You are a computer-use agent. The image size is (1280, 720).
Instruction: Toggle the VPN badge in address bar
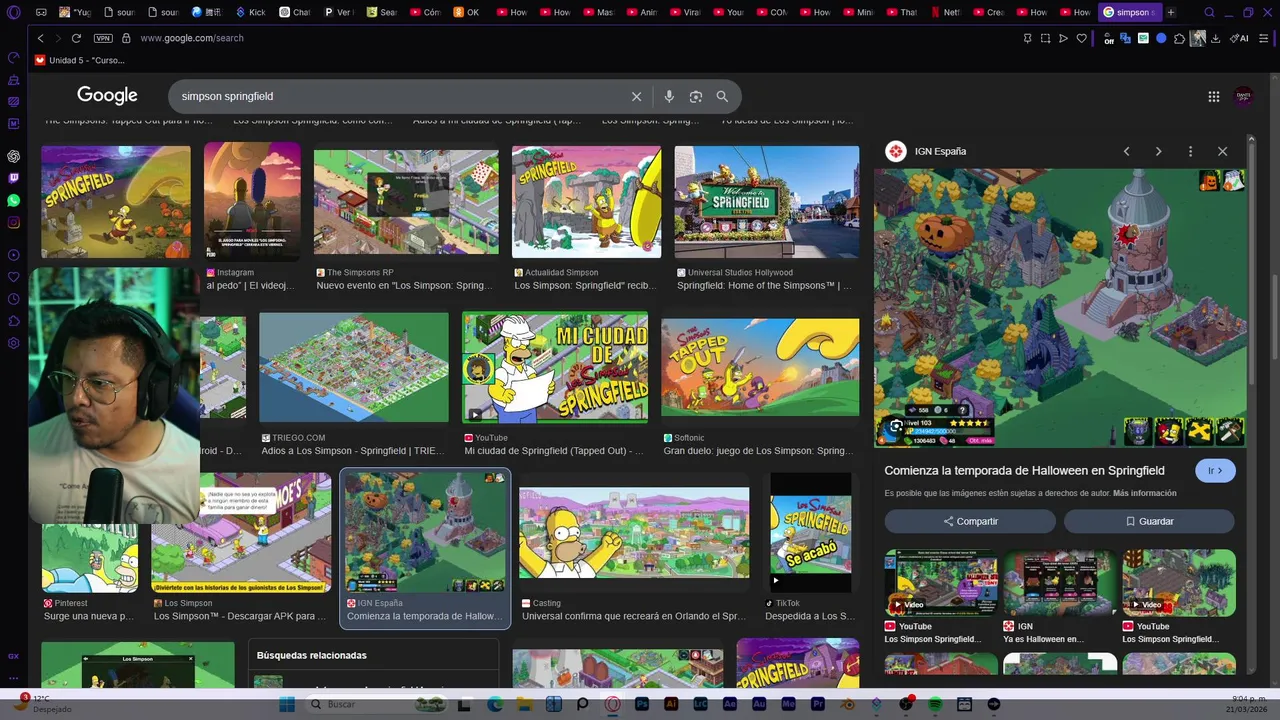point(103,38)
